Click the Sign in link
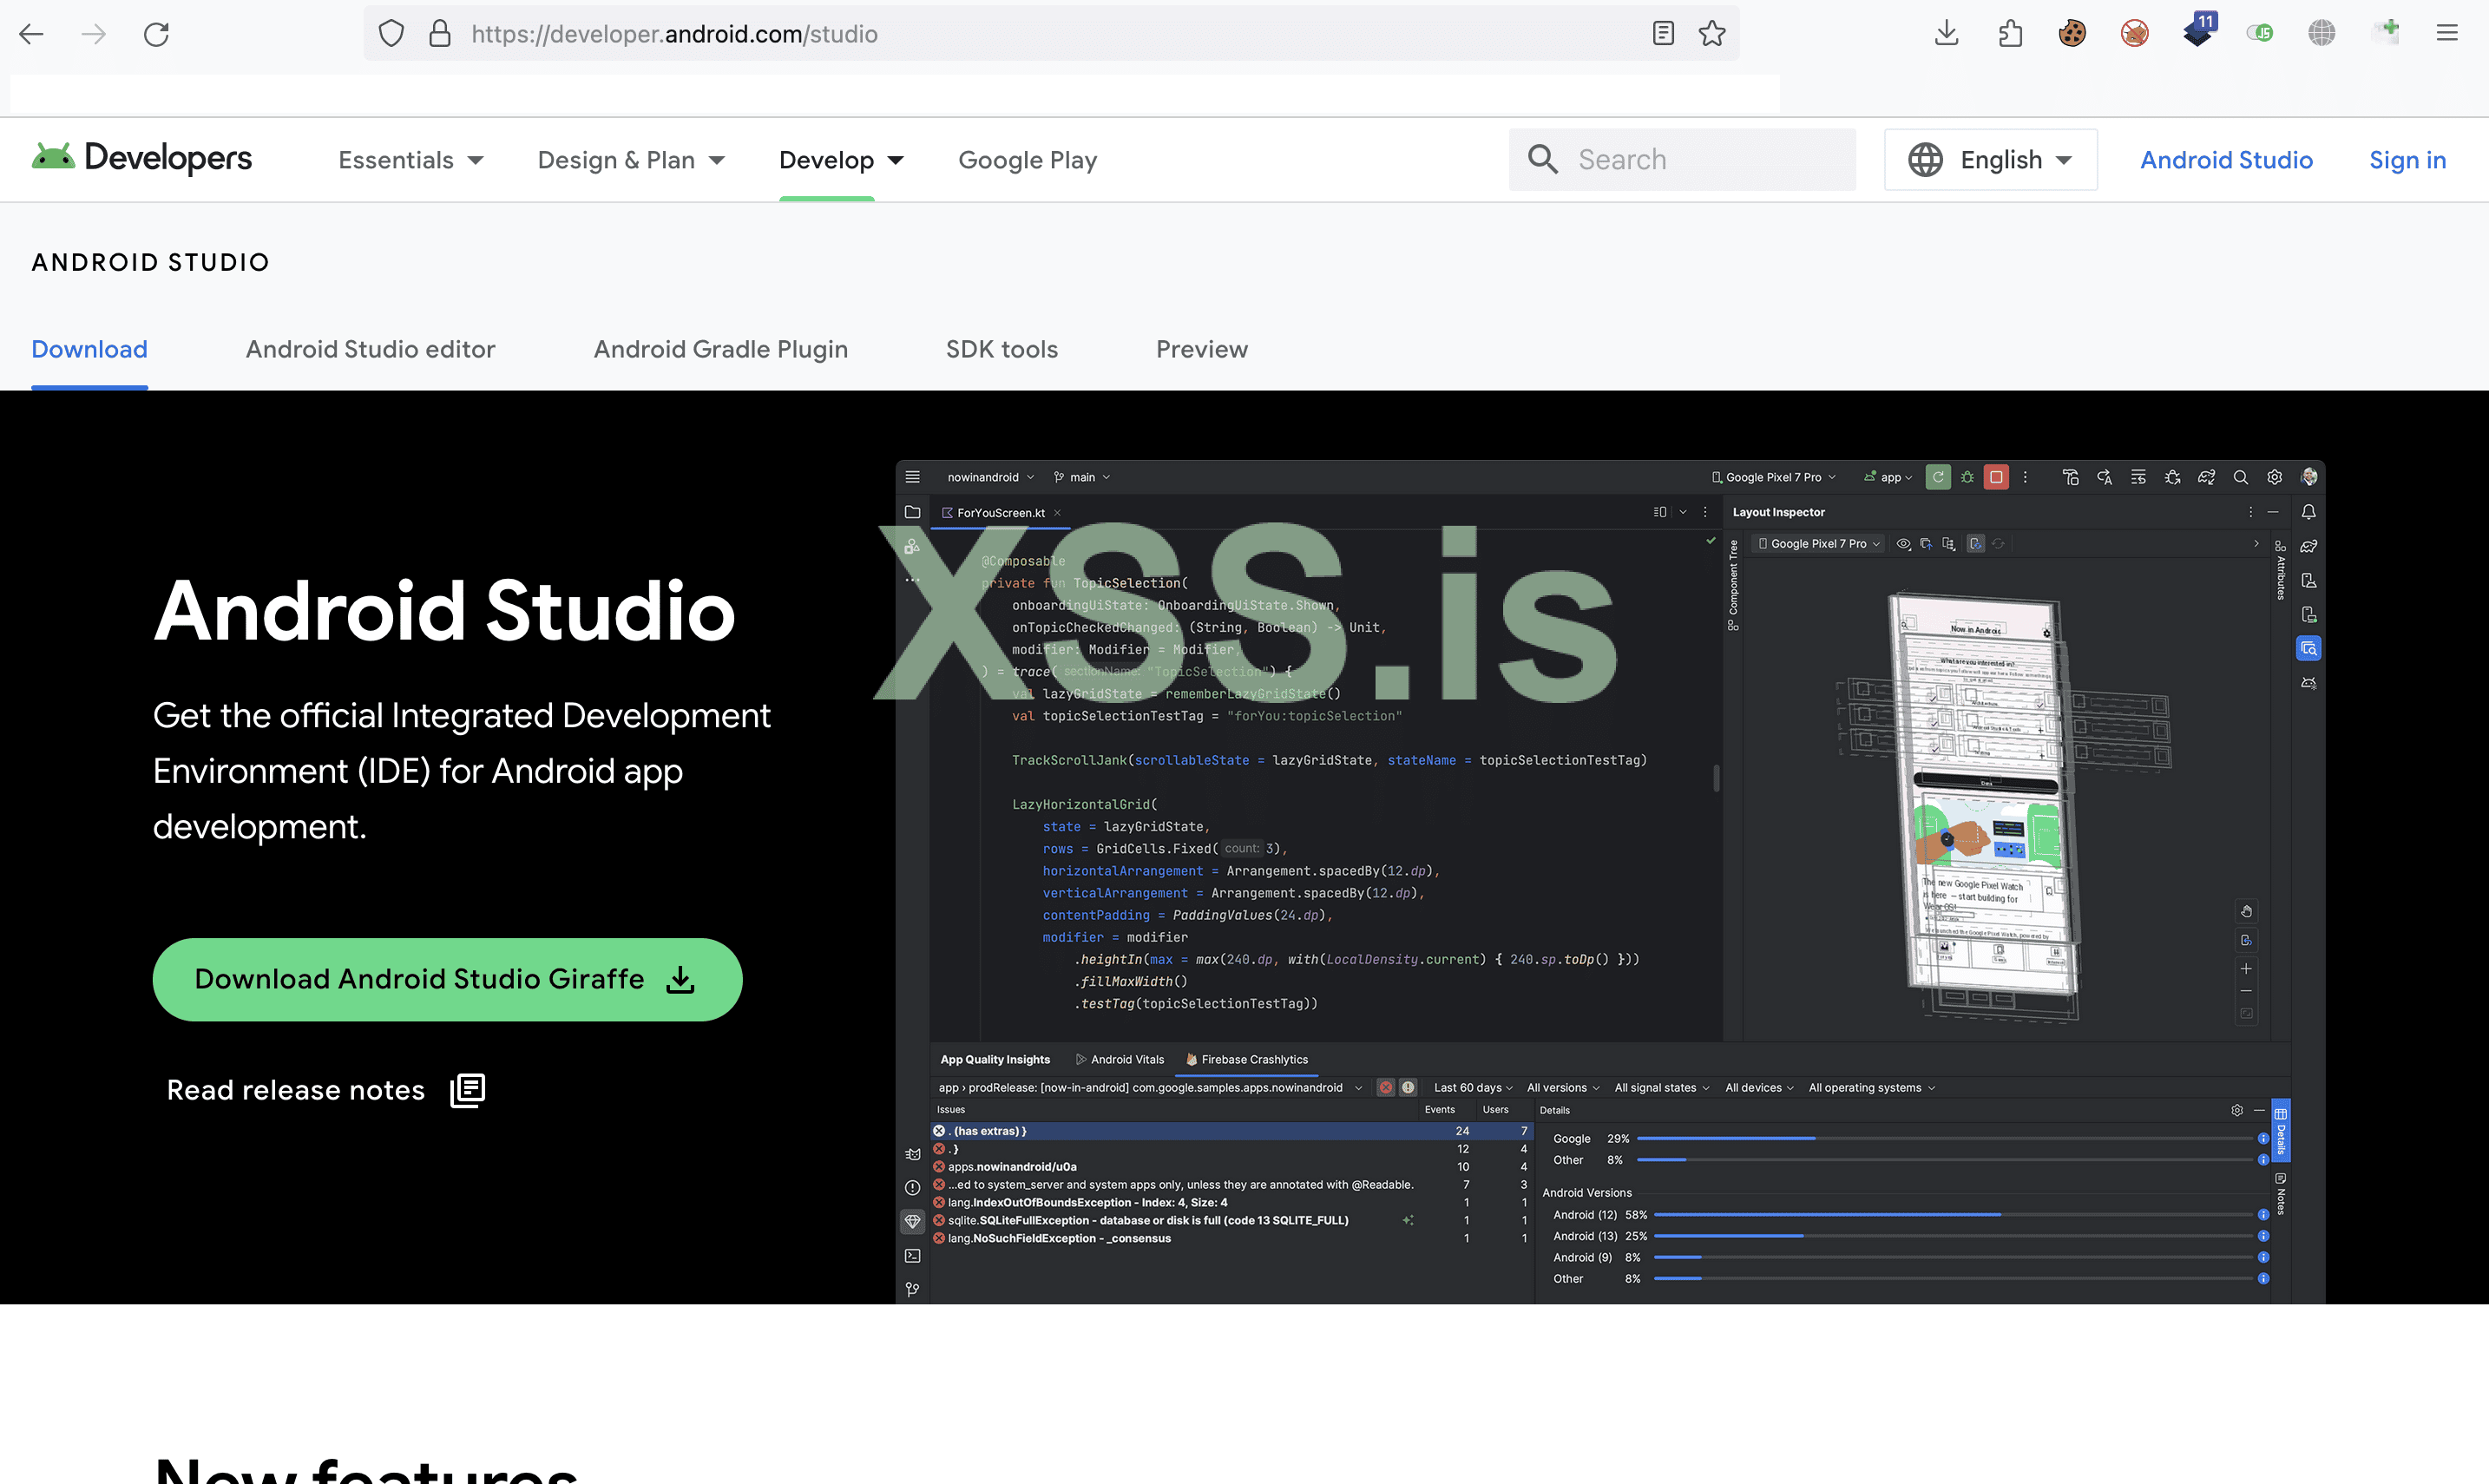Image resolution: width=2489 pixels, height=1484 pixels. point(2406,160)
